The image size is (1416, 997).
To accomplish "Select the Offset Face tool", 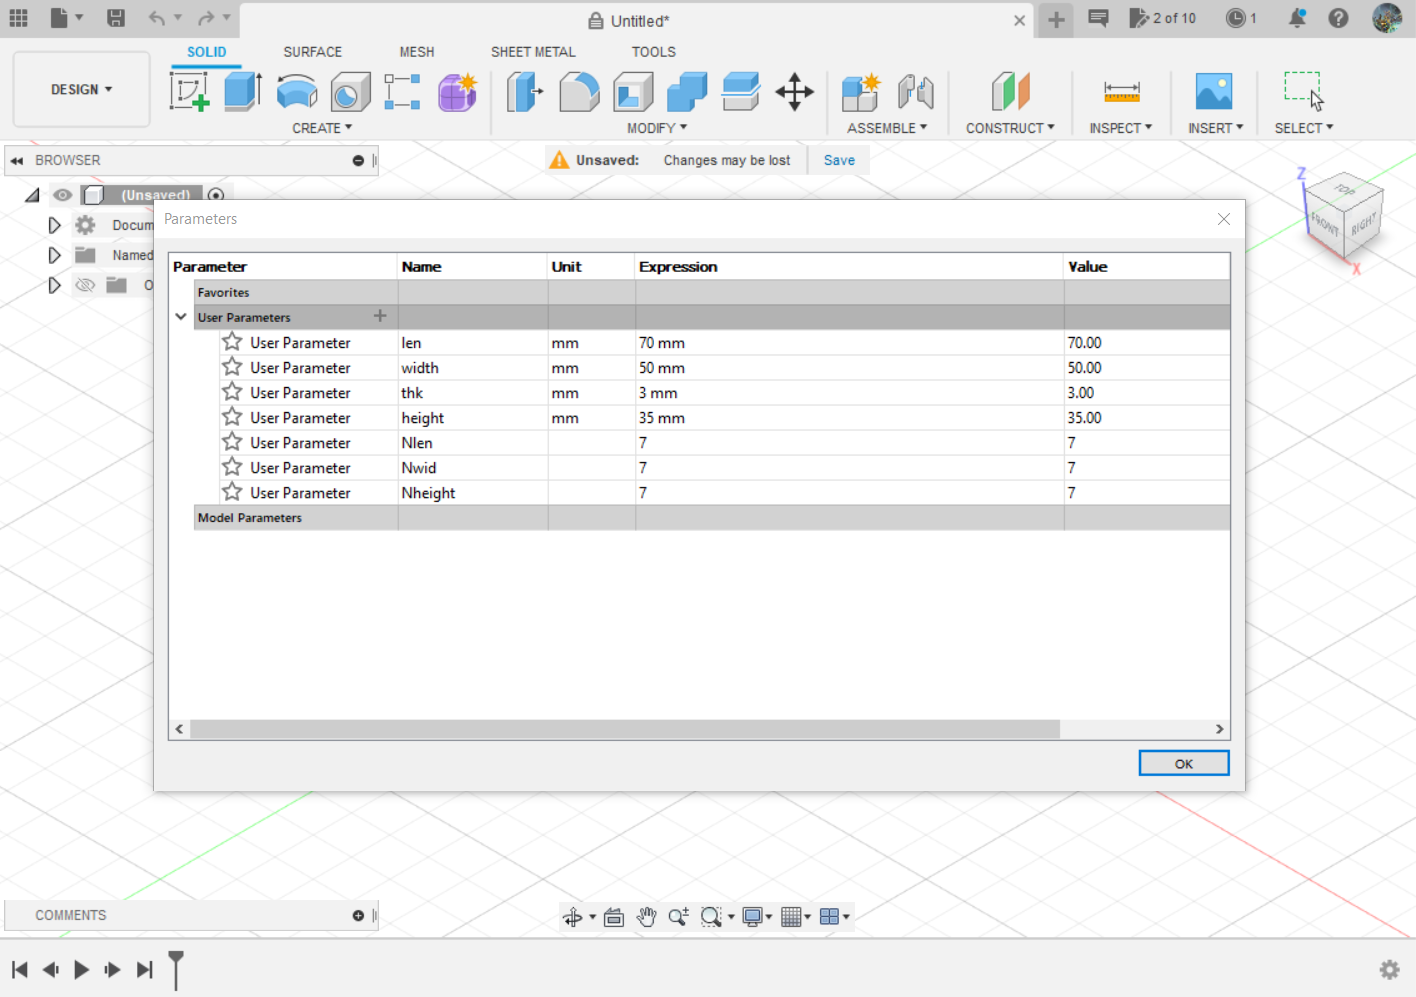I will pyautogui.click(x=741, y=92).
